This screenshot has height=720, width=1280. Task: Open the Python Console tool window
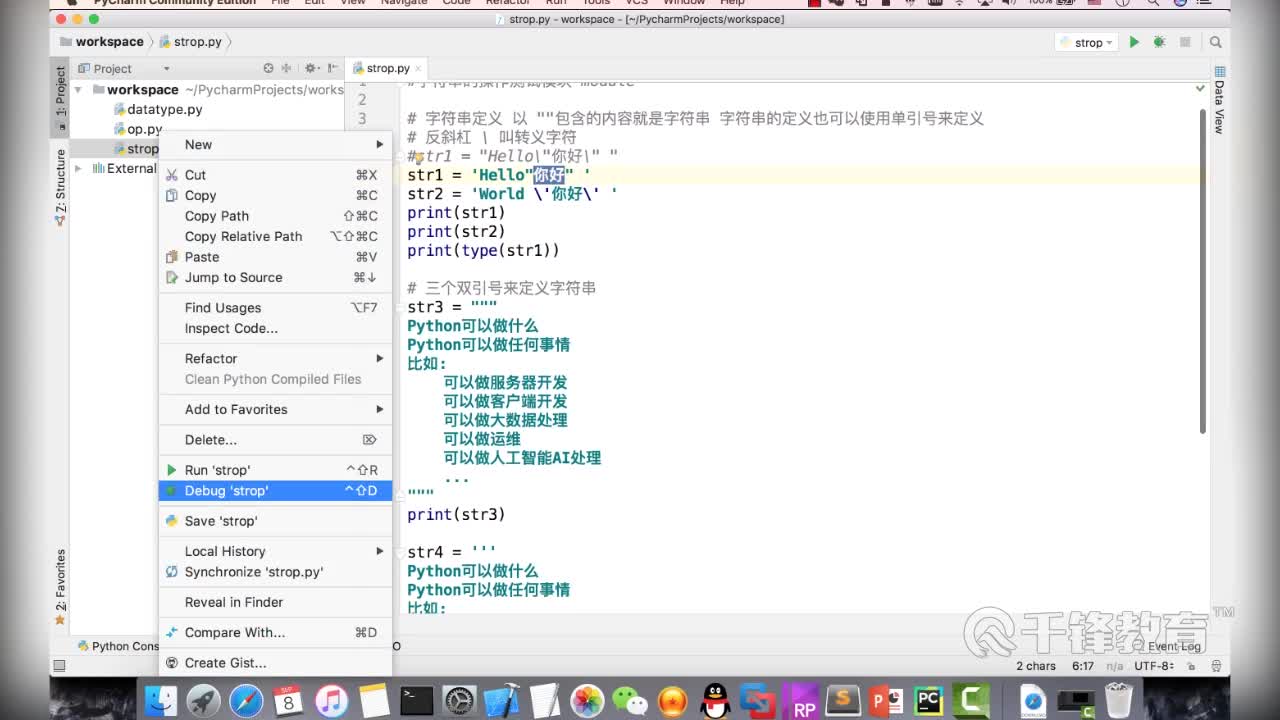(x=120, y=646)
